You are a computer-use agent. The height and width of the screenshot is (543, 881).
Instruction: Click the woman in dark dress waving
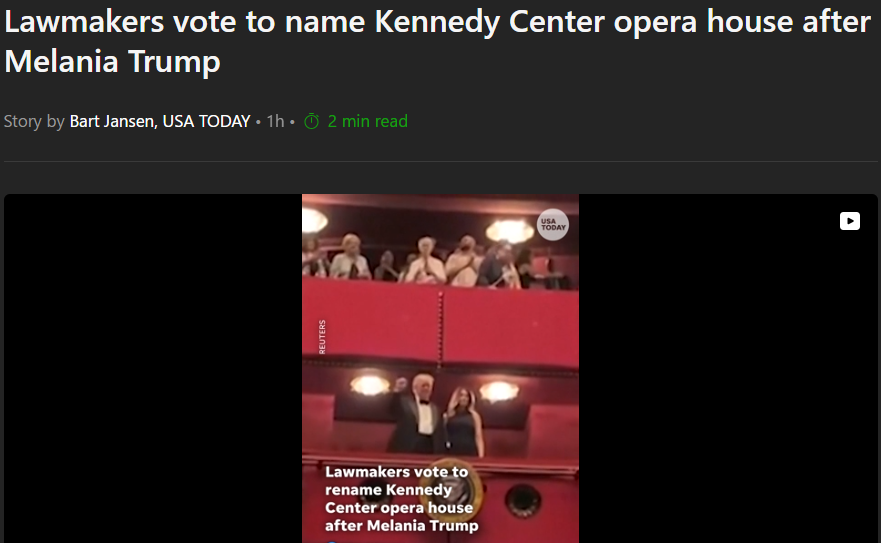point(464,422)
